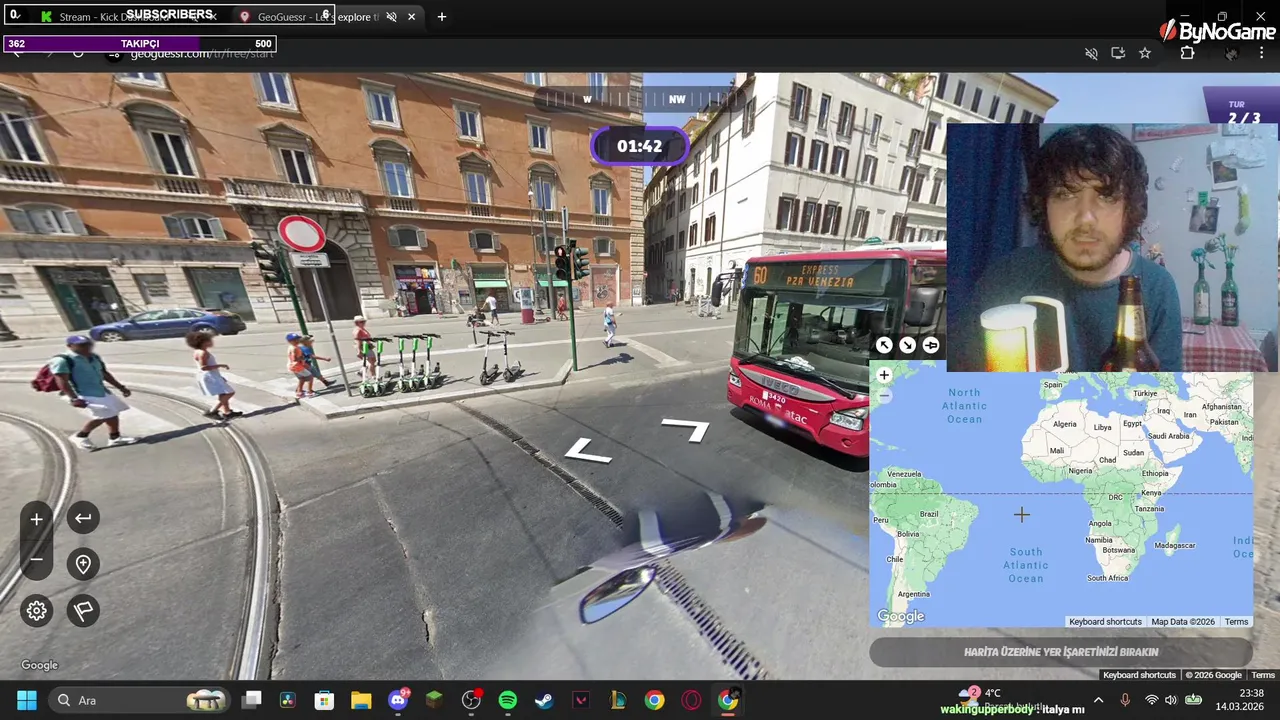Click the compass bar at top
Image resolution: width=1280 pixels, height=720 pixels.
click(x=640, y=99)
